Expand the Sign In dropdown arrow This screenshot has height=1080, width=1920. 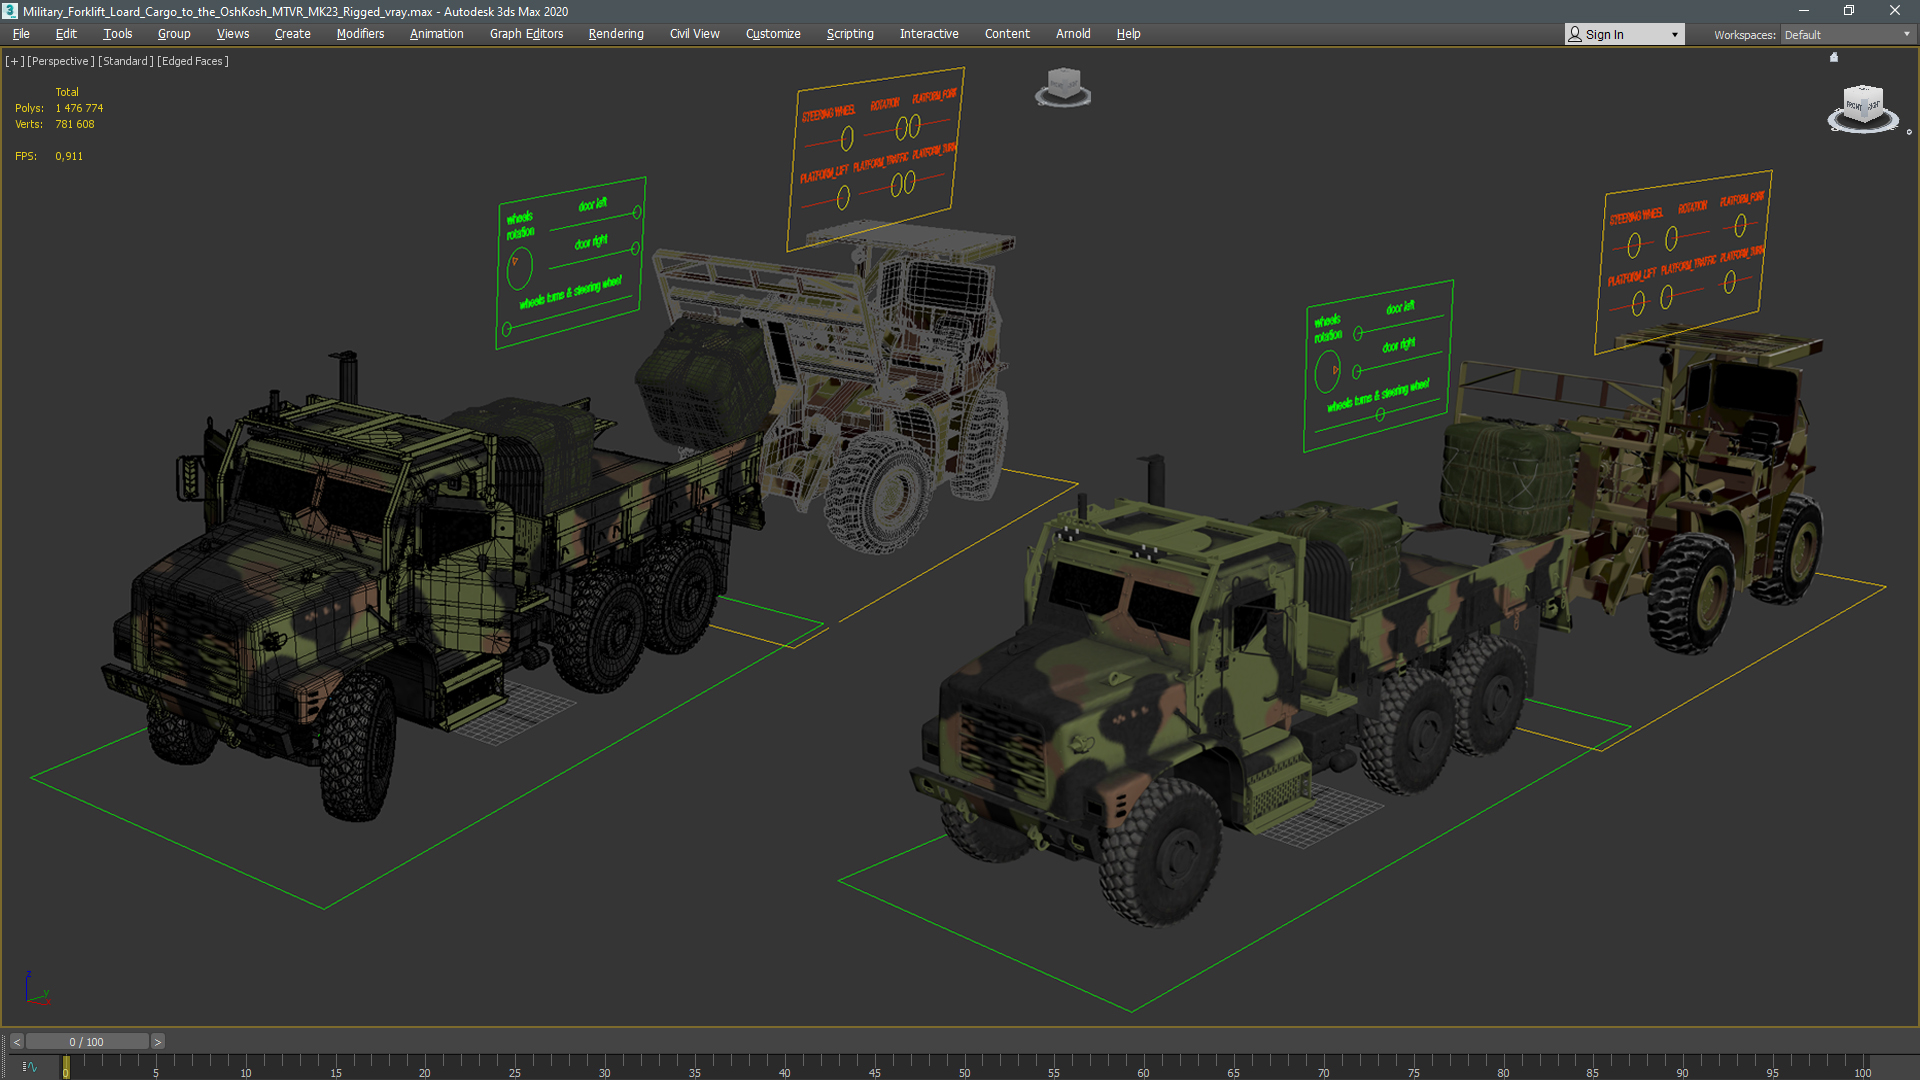pos(1675,35)
